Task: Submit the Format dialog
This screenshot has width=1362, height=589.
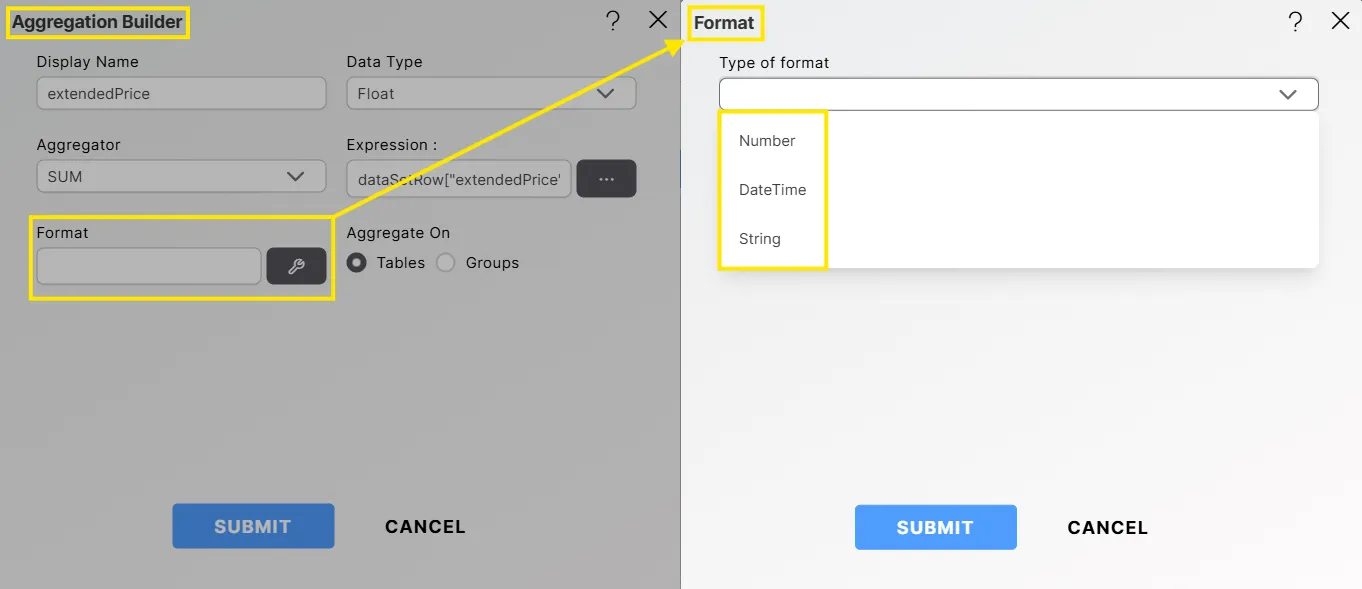Action: point(935,527)
